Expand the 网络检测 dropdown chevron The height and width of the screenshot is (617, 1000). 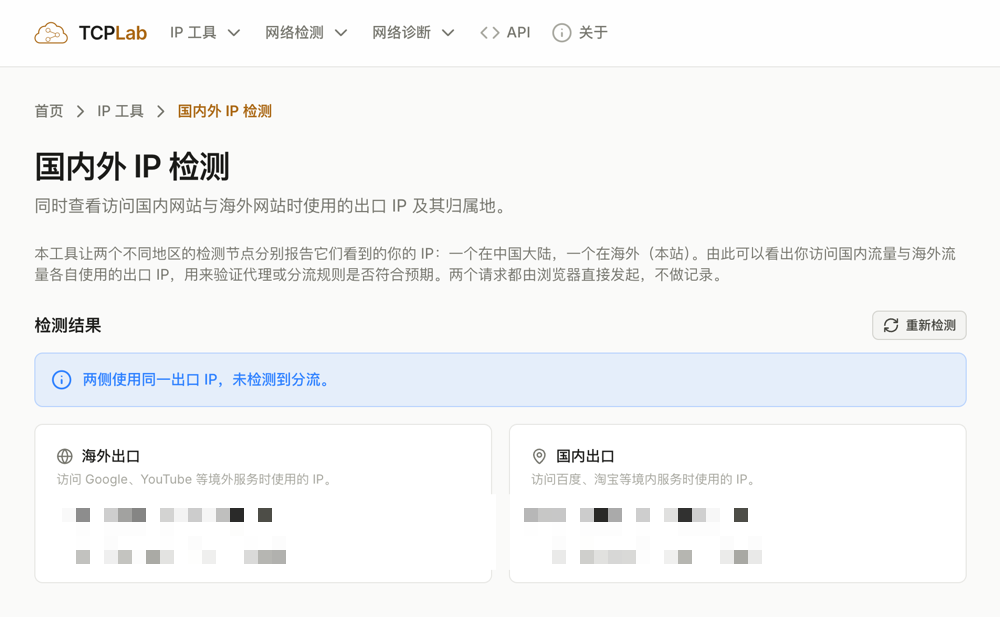(341, 33)
